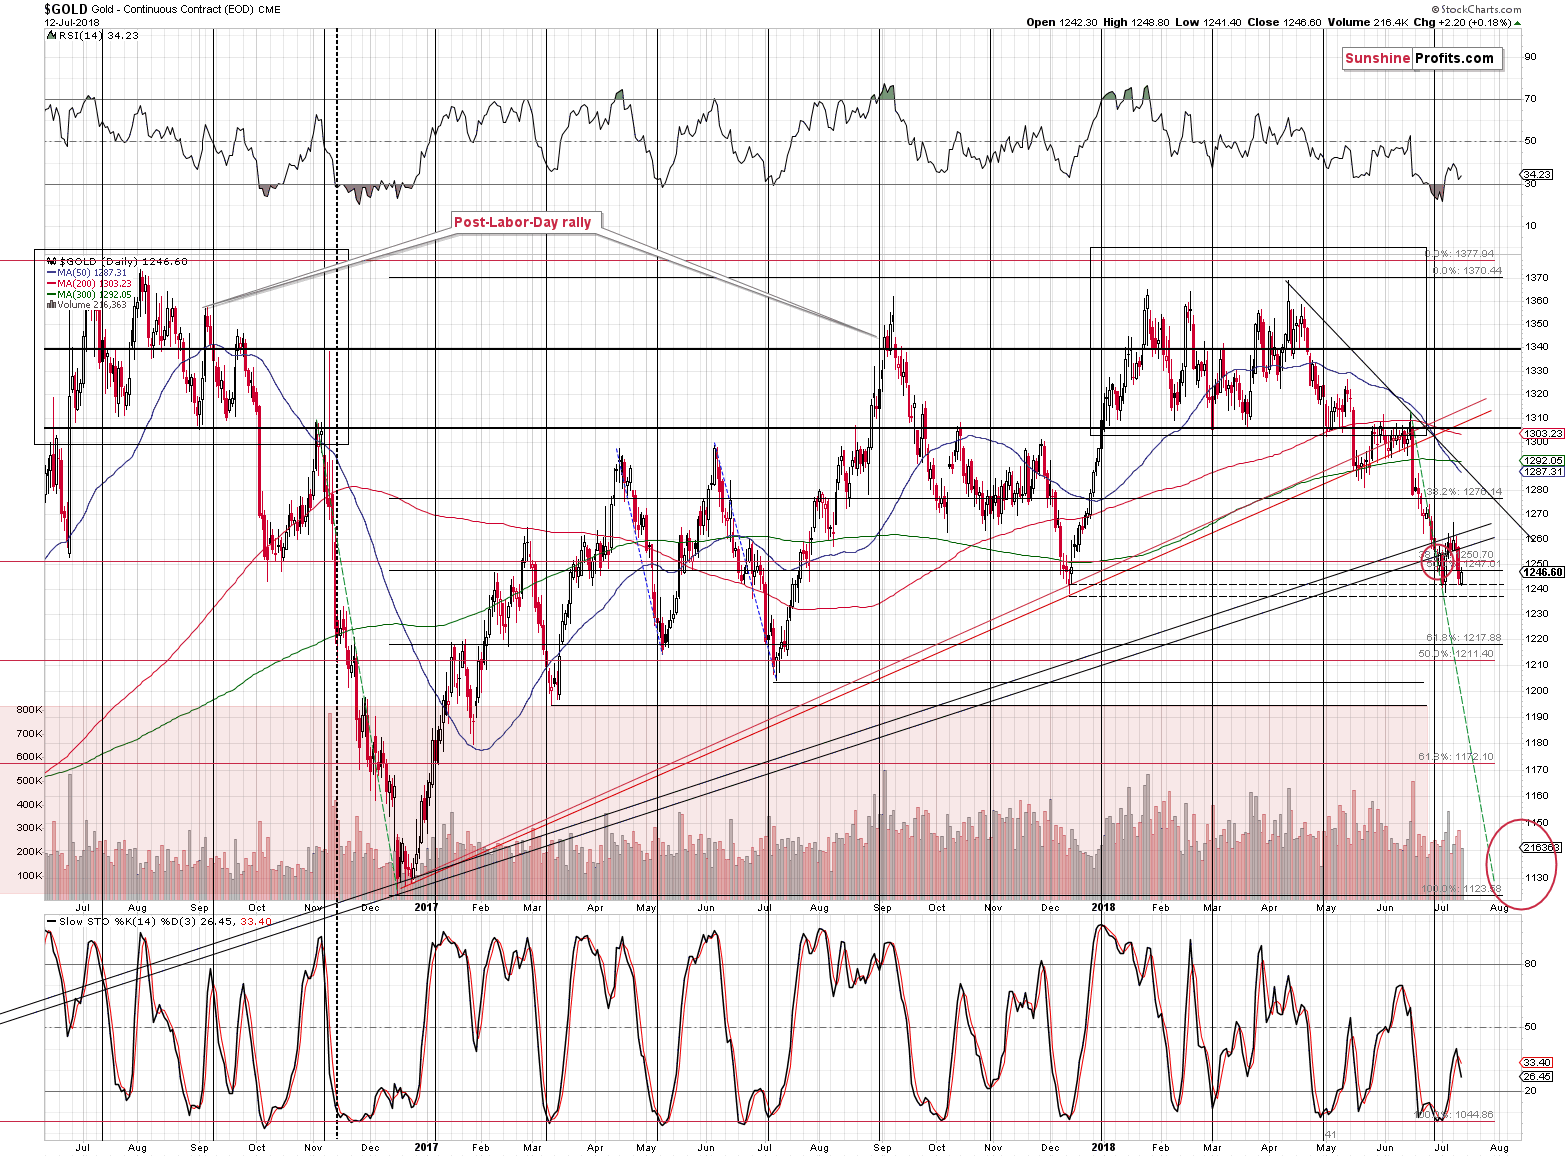This screenshot has height=1157, width=1565.
Task: Click the MA(50) blue line swatch
Action: point(52,272)
